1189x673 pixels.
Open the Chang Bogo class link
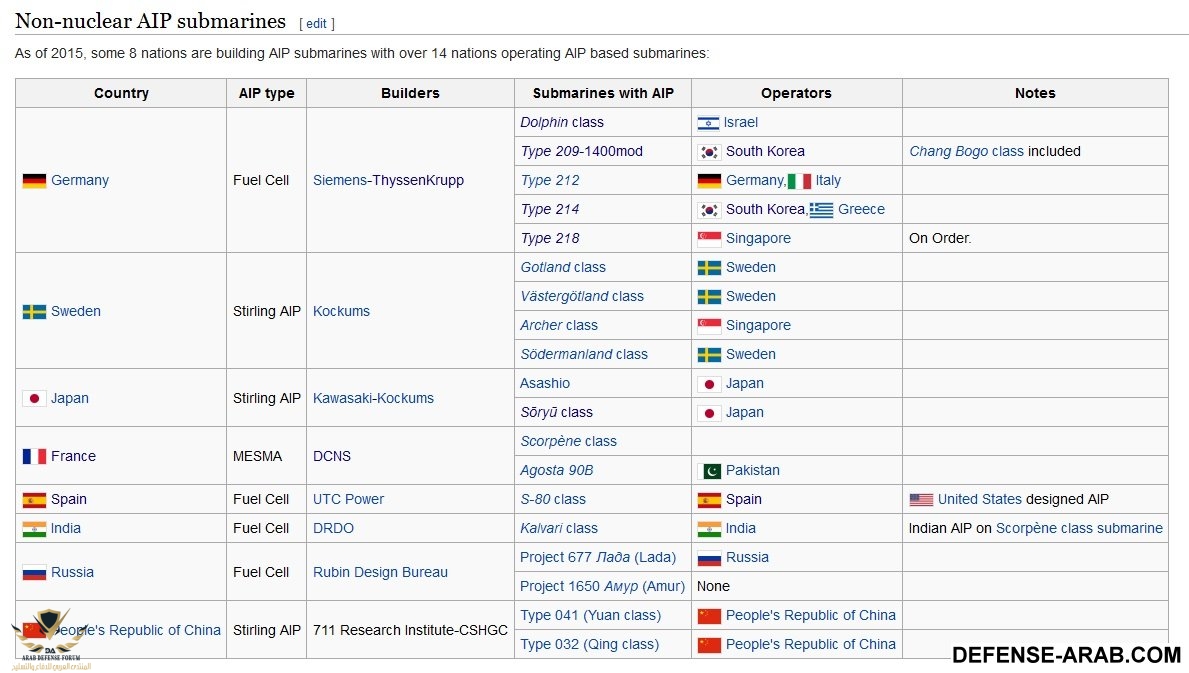(966, 152)
